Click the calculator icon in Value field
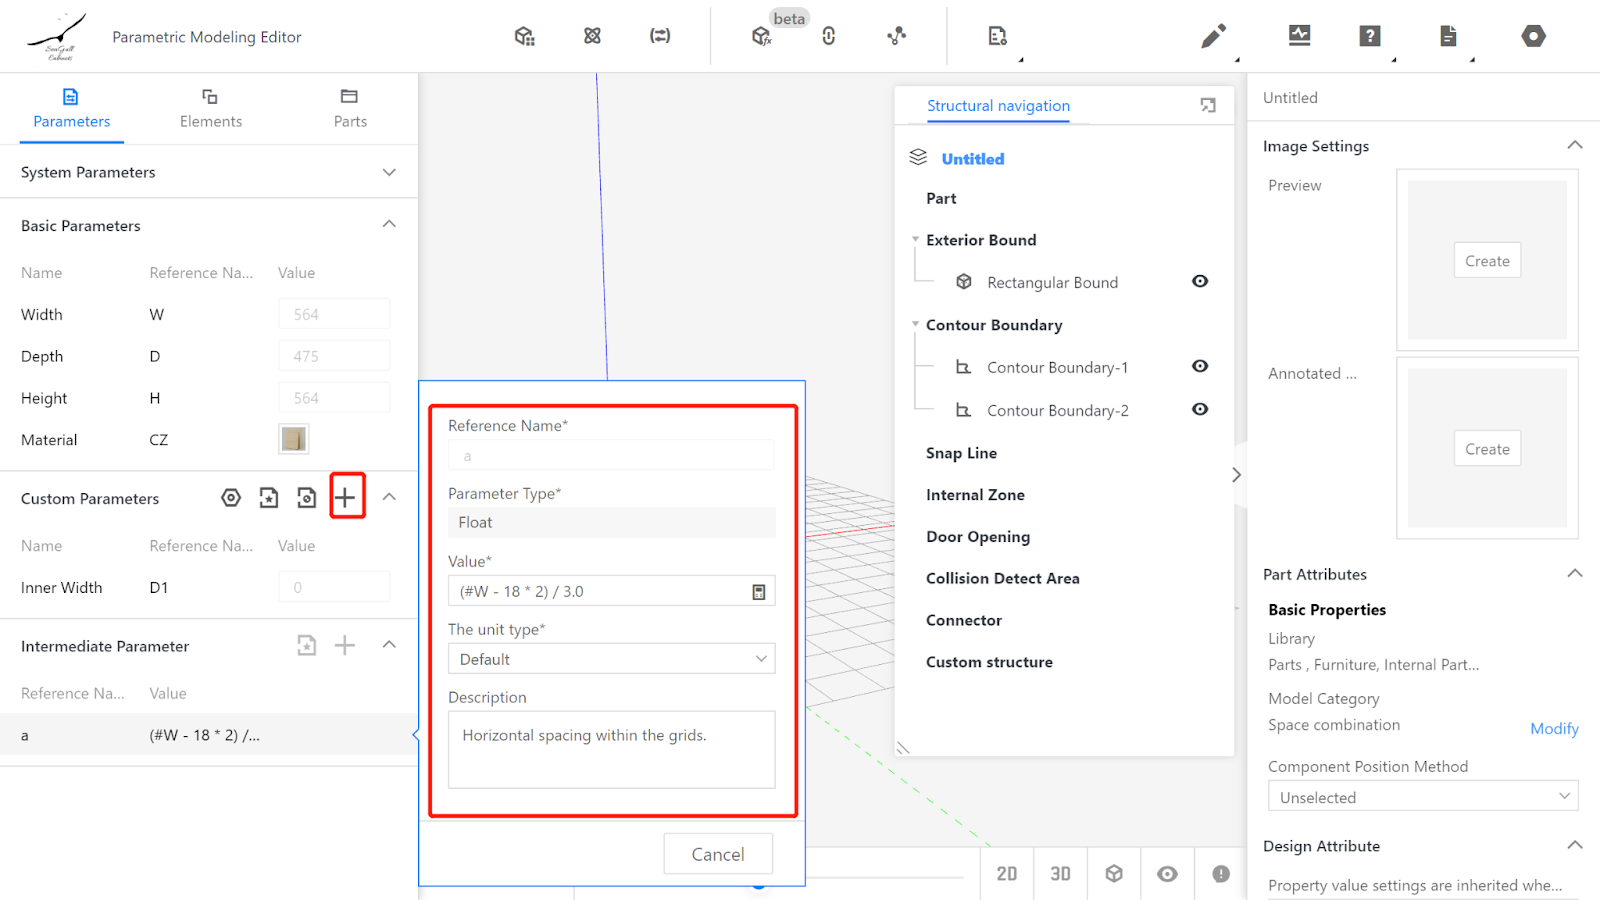This screenshot has height=900, width=1600. [x=759, y=592]
